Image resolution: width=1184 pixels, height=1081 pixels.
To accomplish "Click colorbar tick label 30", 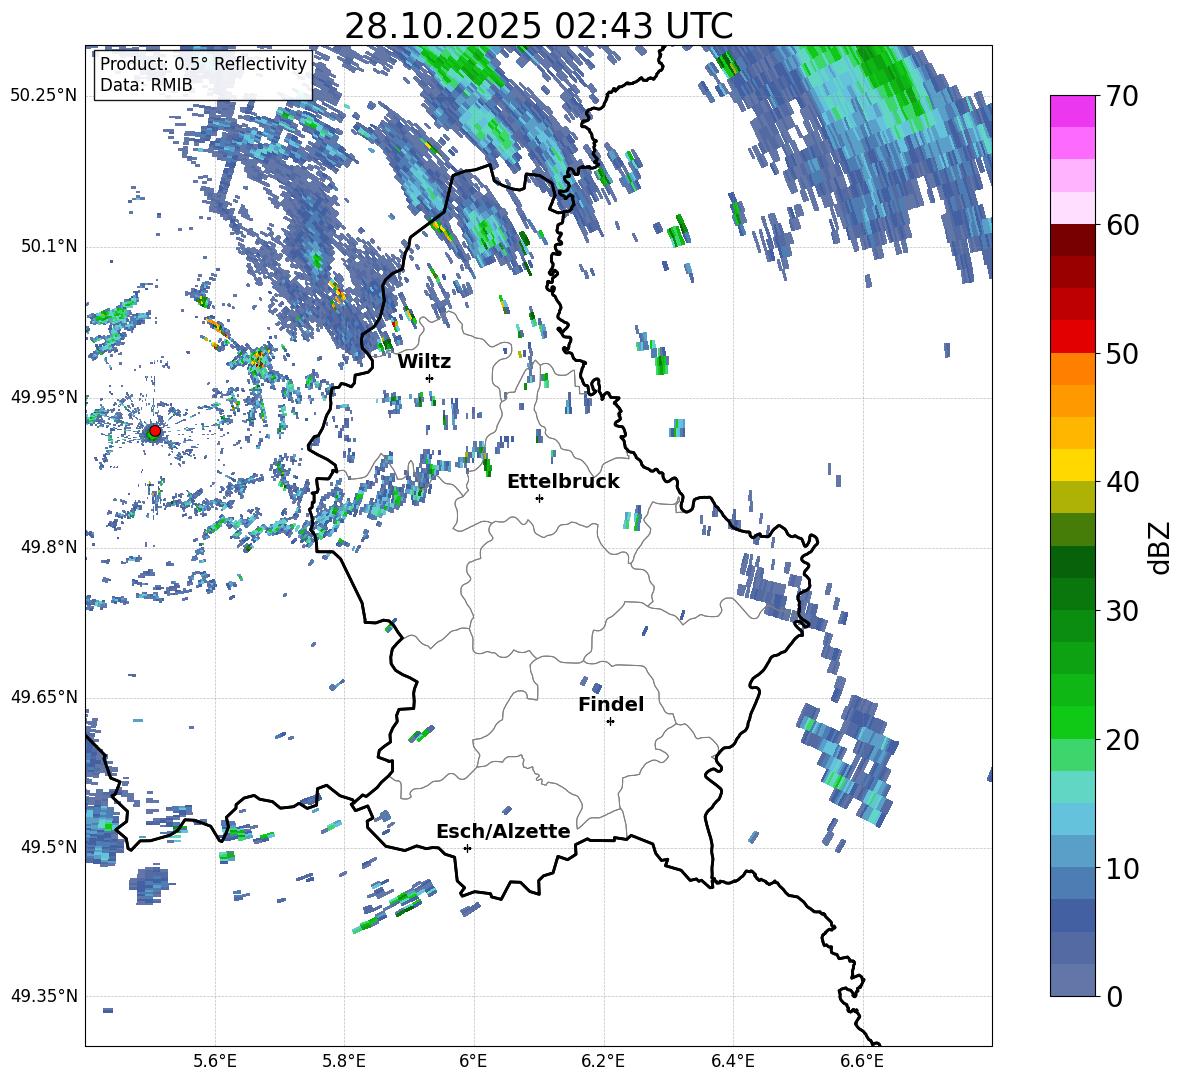I will 1122,611.
